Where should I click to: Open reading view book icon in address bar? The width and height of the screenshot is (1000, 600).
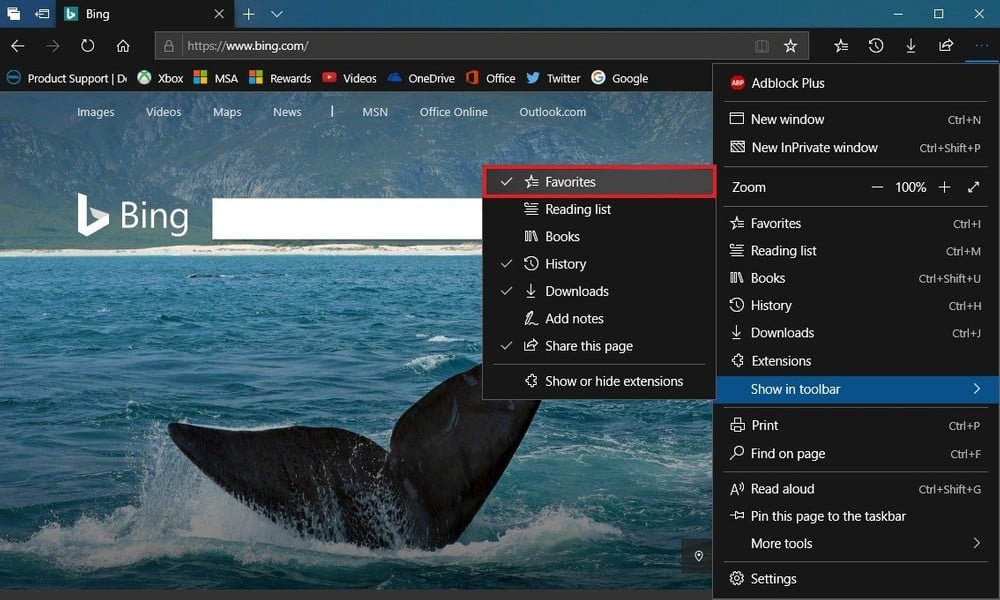point(762,46)
